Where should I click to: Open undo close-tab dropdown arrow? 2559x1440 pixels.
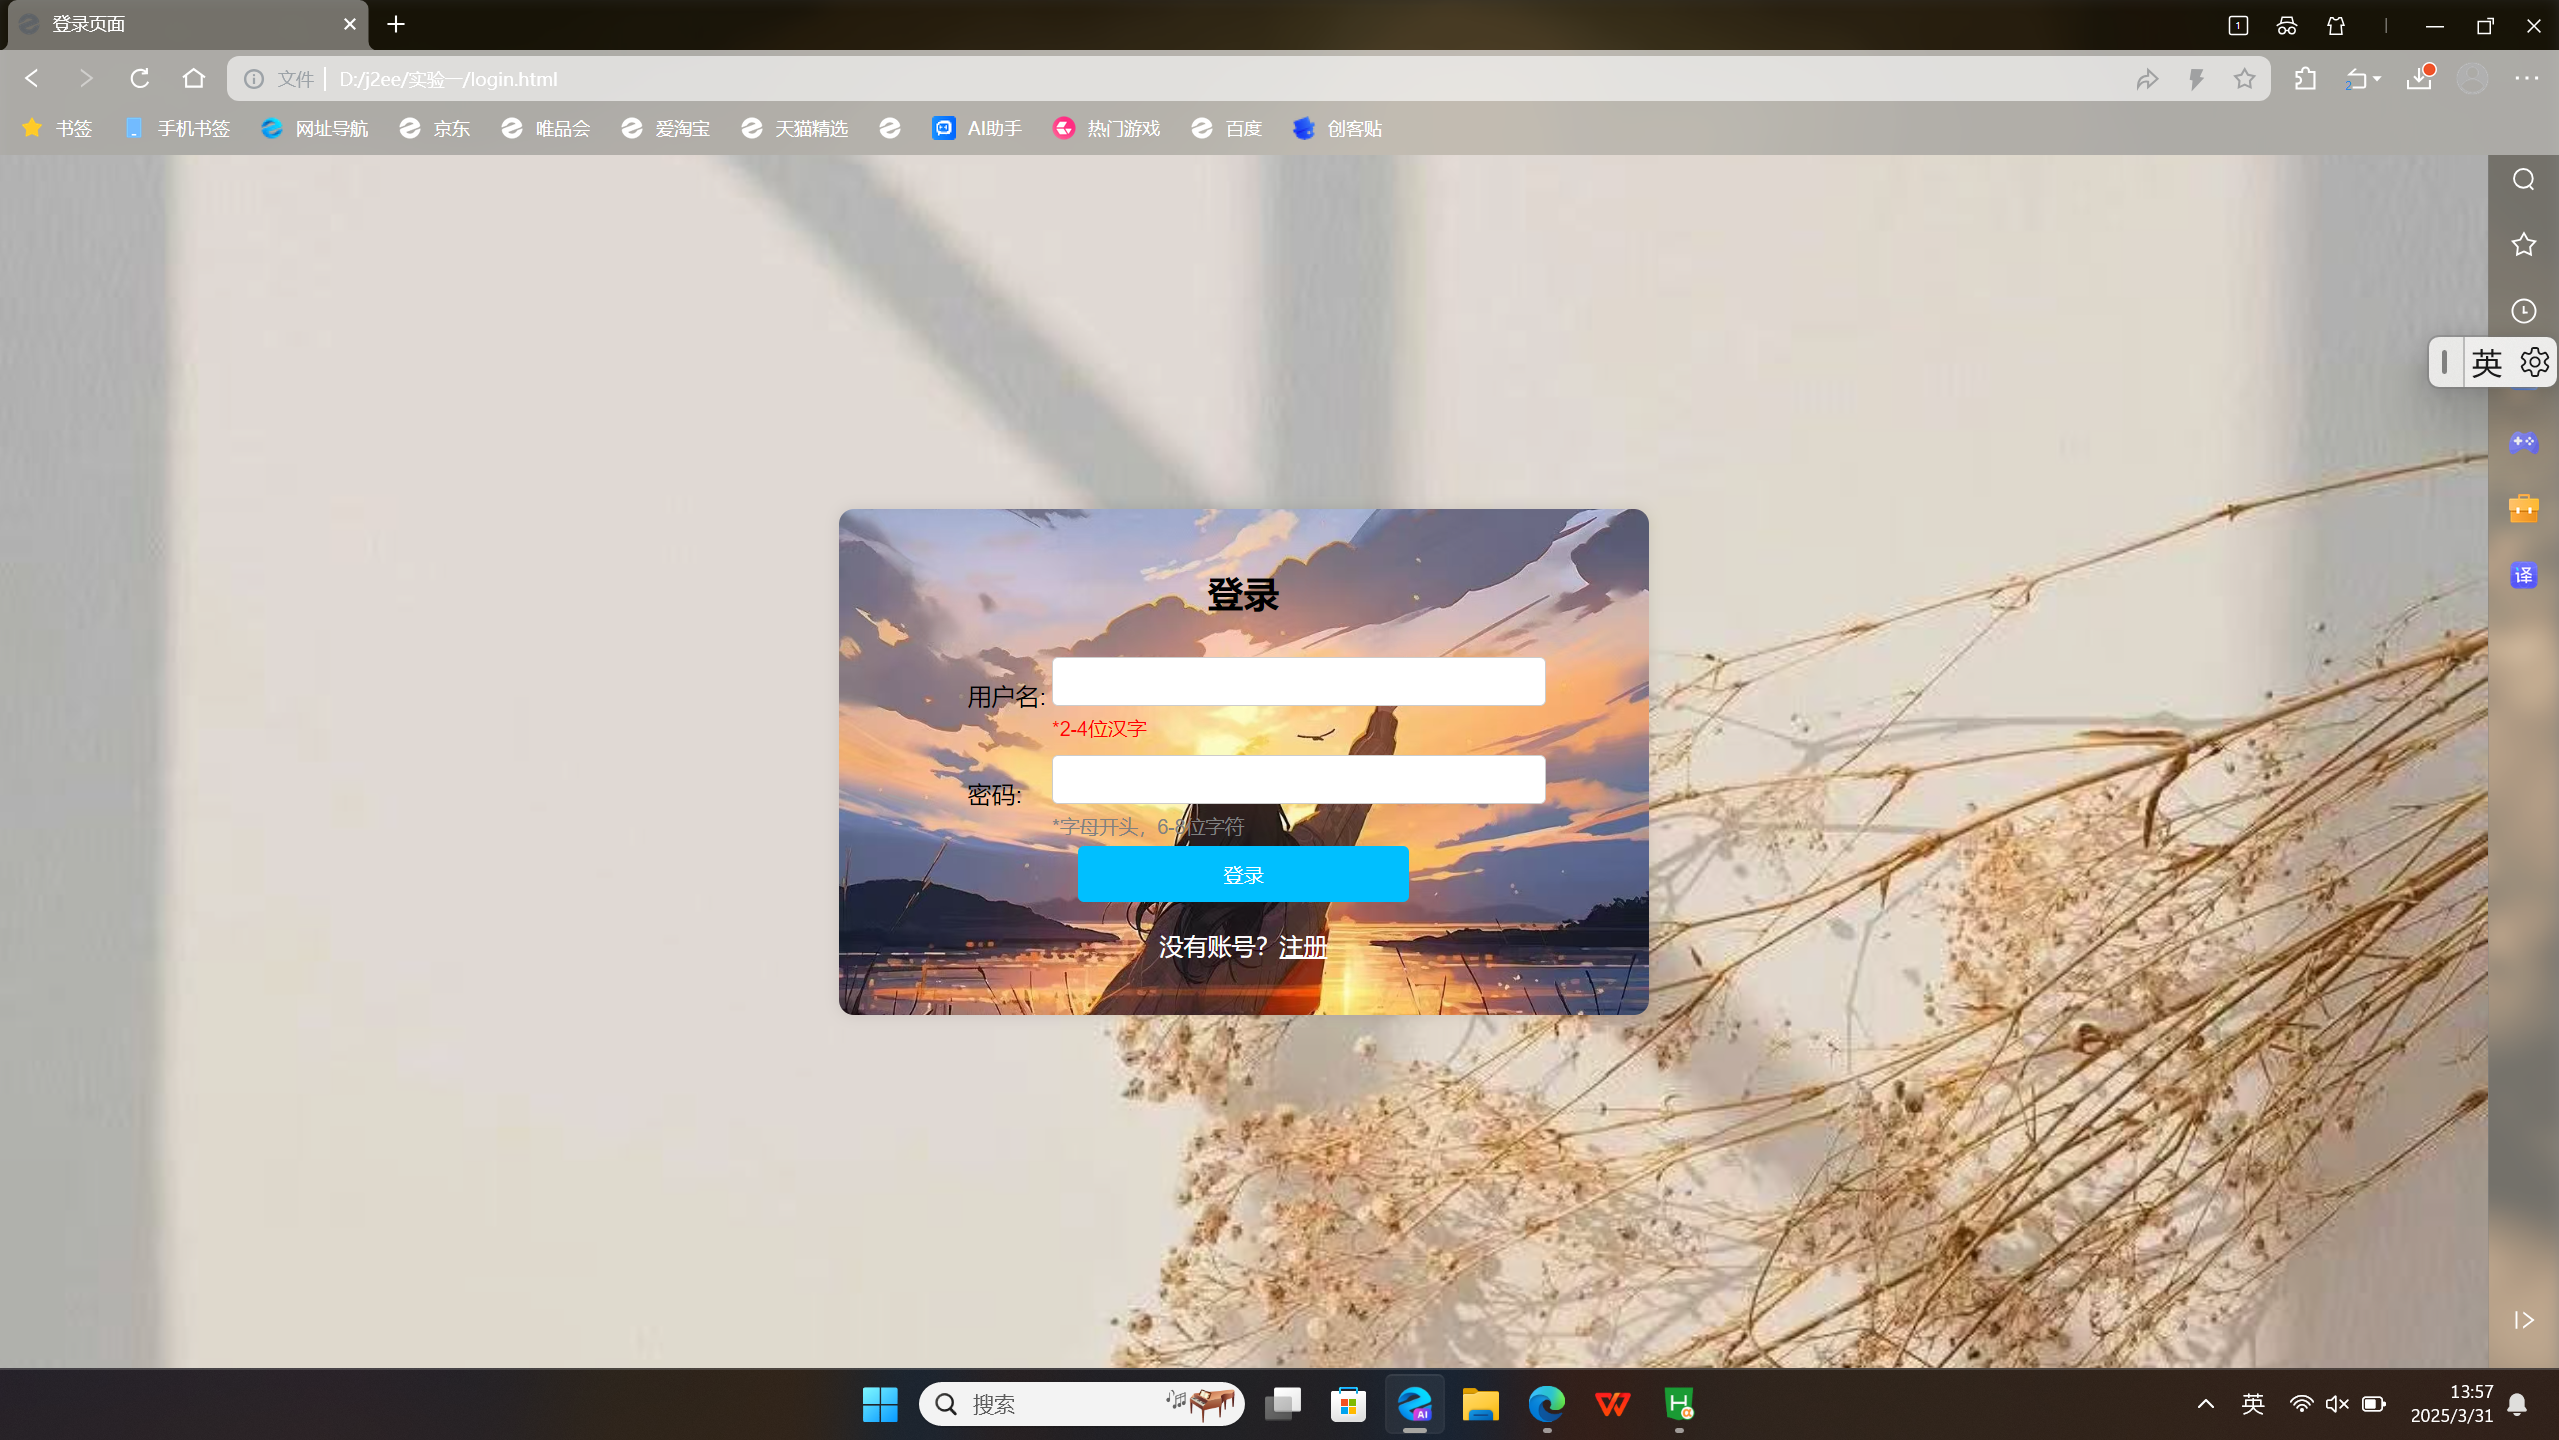[x=2376, y=79]
